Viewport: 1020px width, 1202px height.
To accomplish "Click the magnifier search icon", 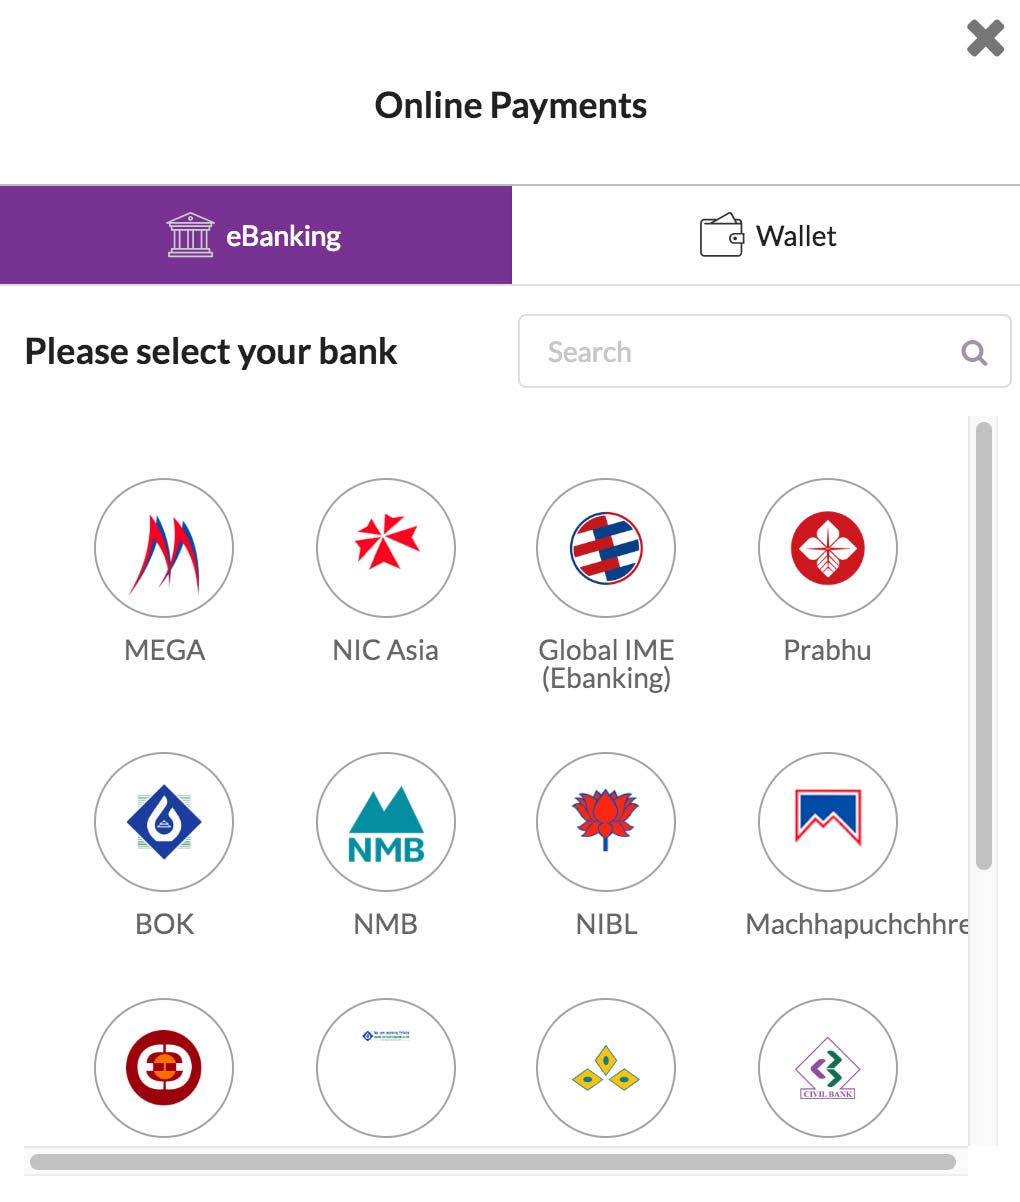I will tap(974, 352).
